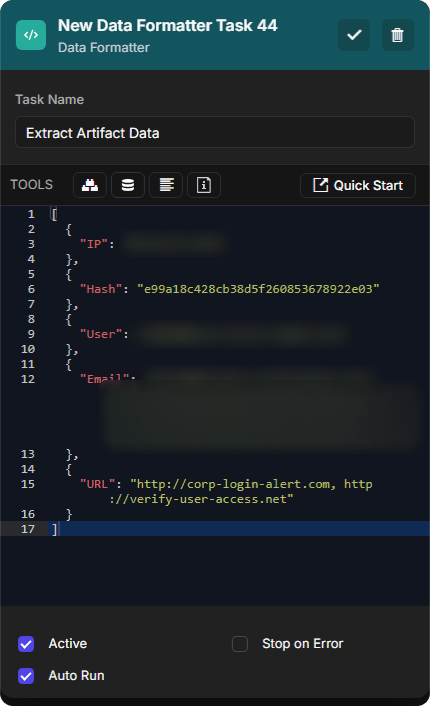Click line number 1 in the gutter

coord(31,214)
